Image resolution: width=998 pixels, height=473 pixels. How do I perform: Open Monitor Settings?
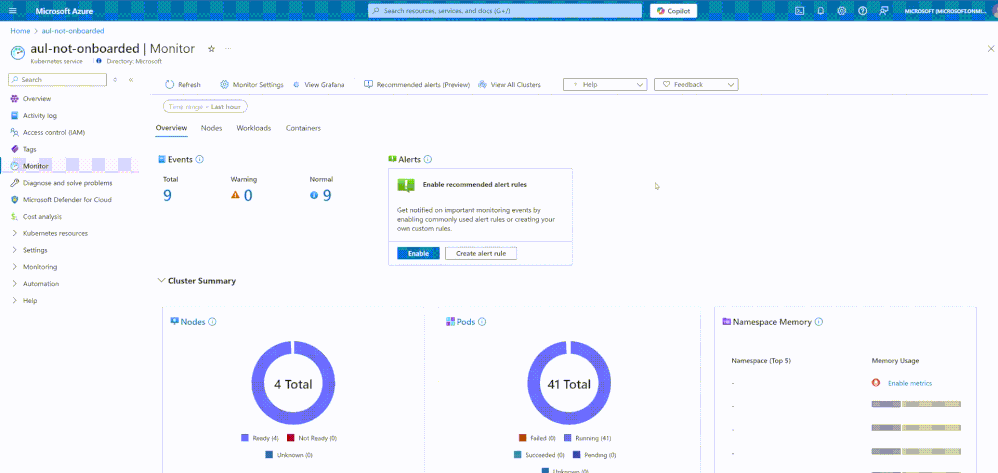coord(251,85)
